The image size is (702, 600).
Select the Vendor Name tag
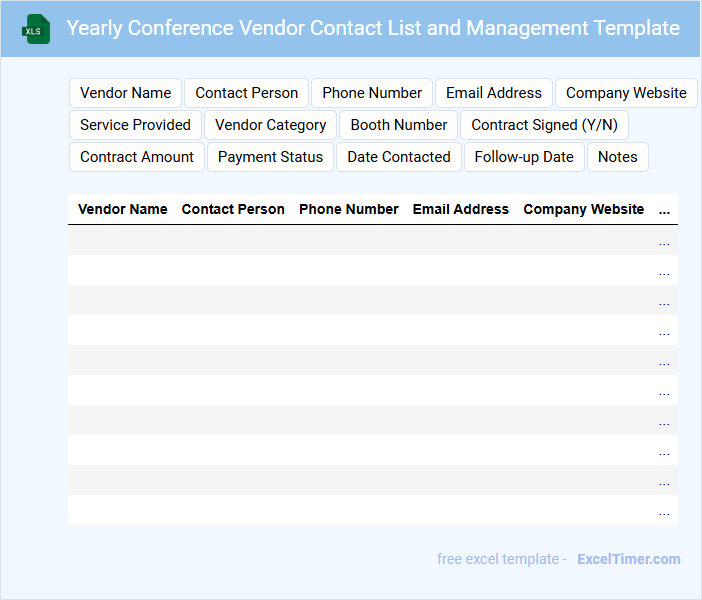point(126,93)
